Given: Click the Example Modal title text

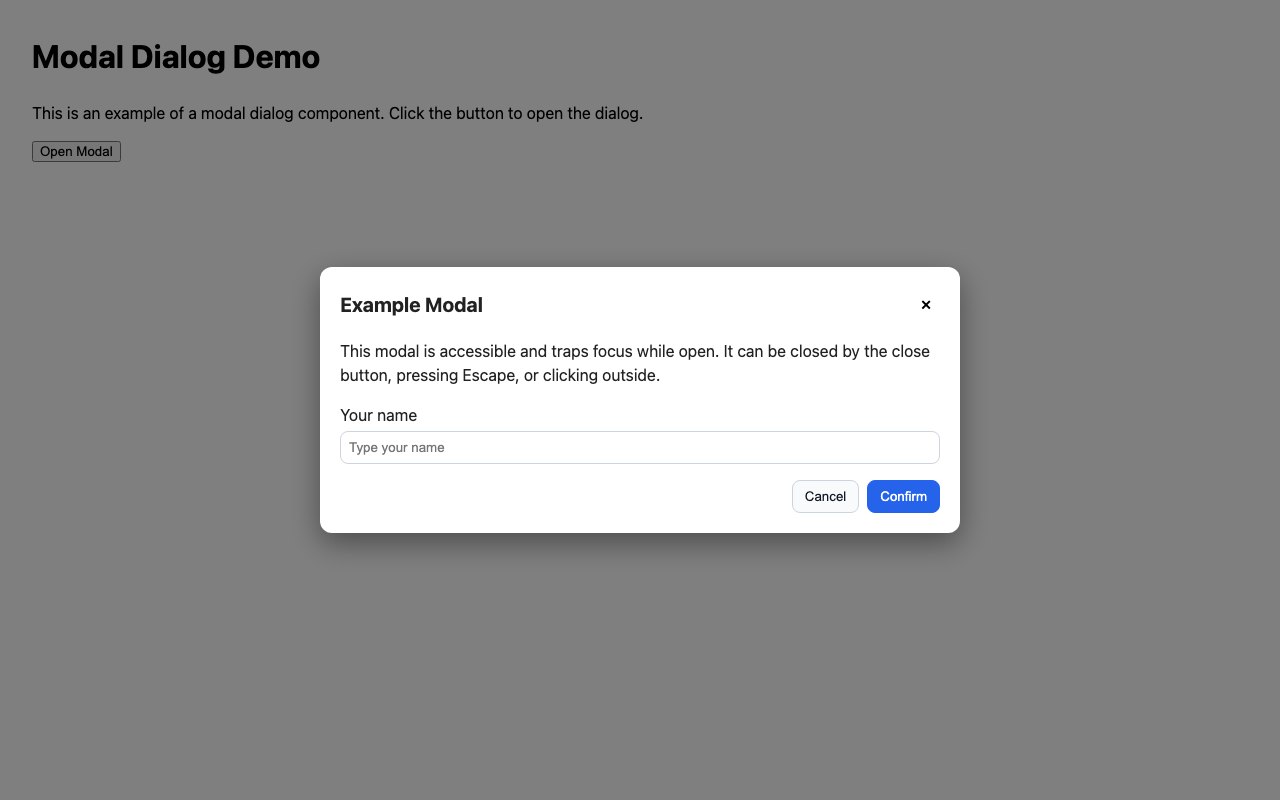Looking at the screenshot, I should pyautogui.click(x=411, y=305).
